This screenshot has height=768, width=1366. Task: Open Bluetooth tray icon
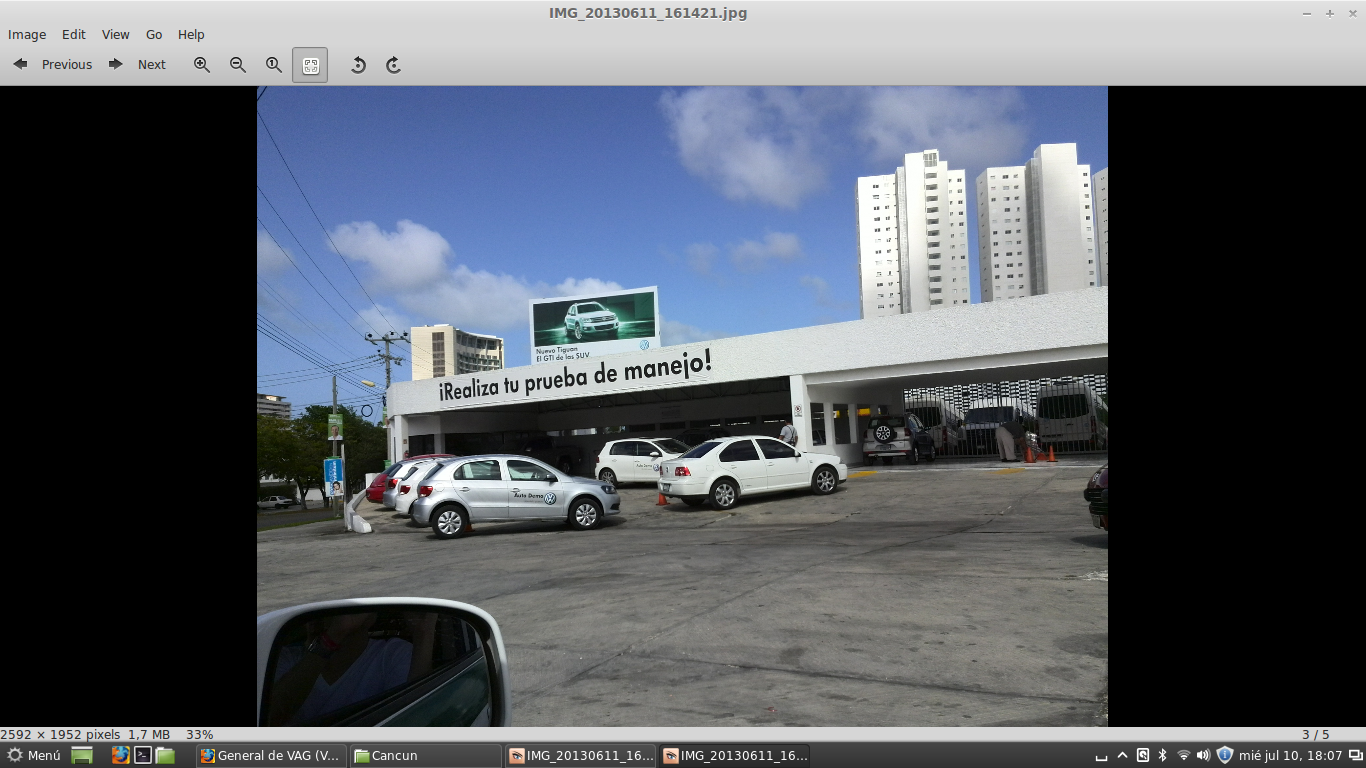pos(1162,755)
